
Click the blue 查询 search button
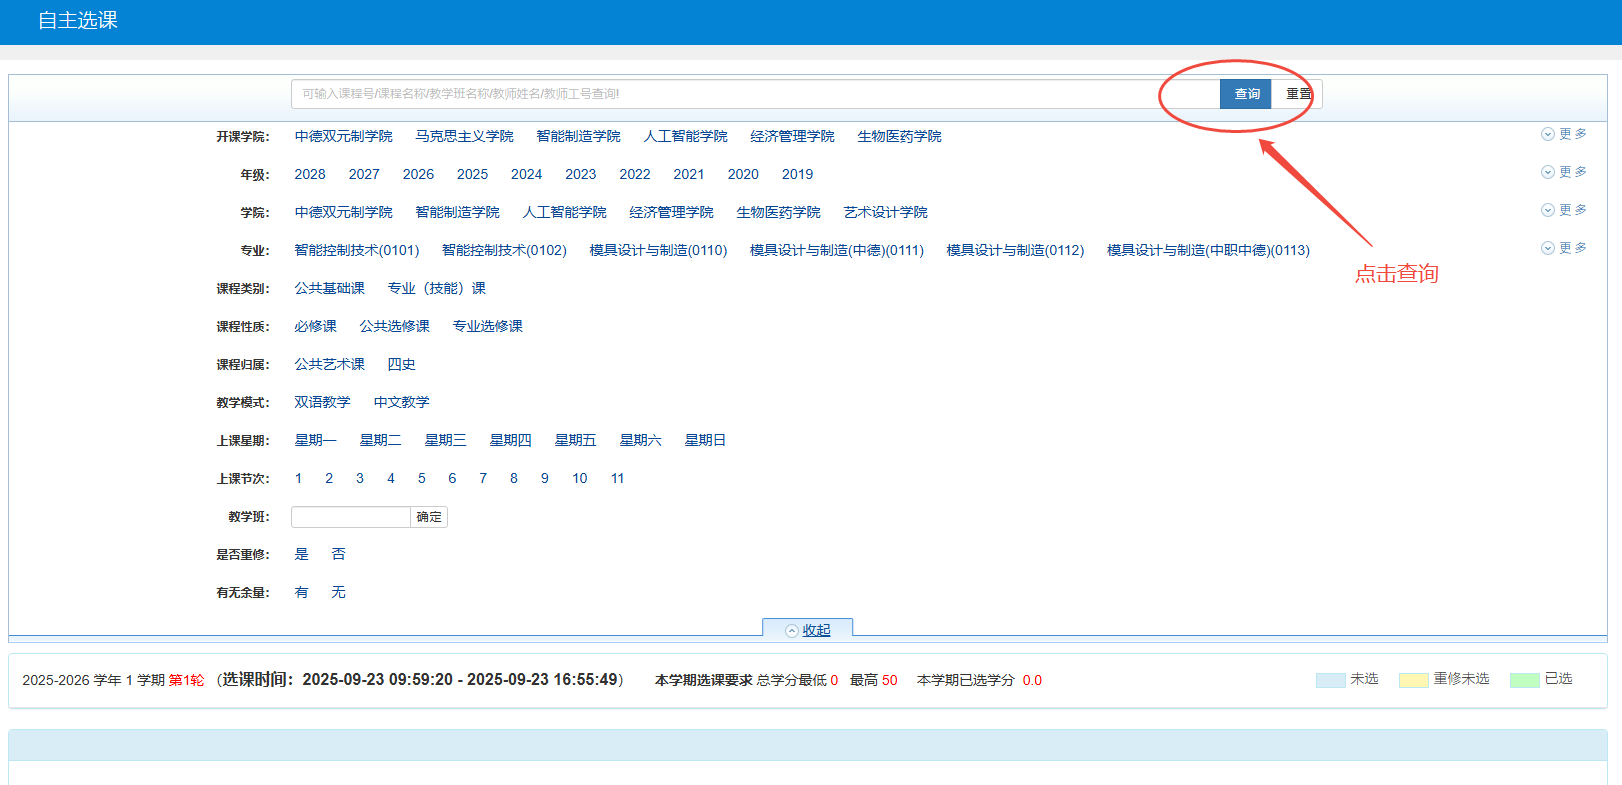pos(1245,94)
